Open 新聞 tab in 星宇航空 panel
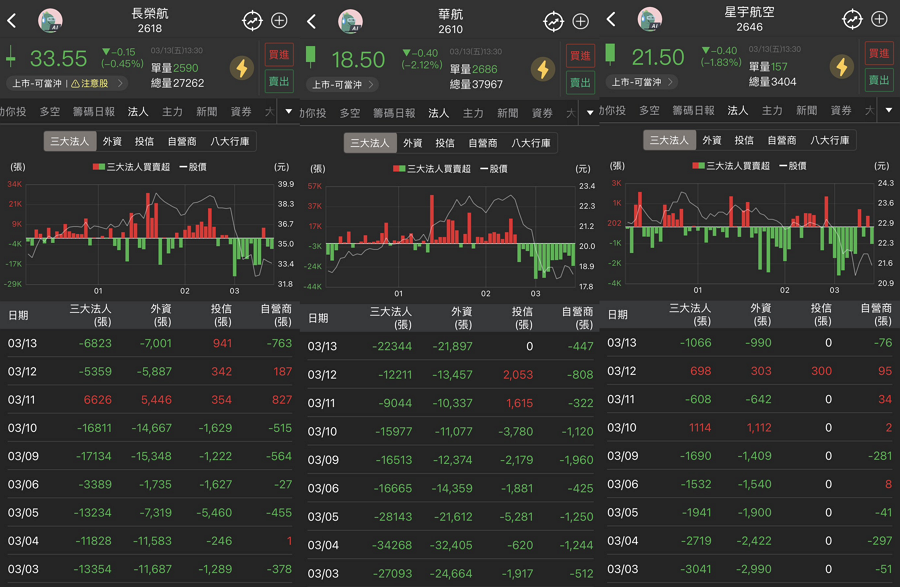 tap(806, 110)
